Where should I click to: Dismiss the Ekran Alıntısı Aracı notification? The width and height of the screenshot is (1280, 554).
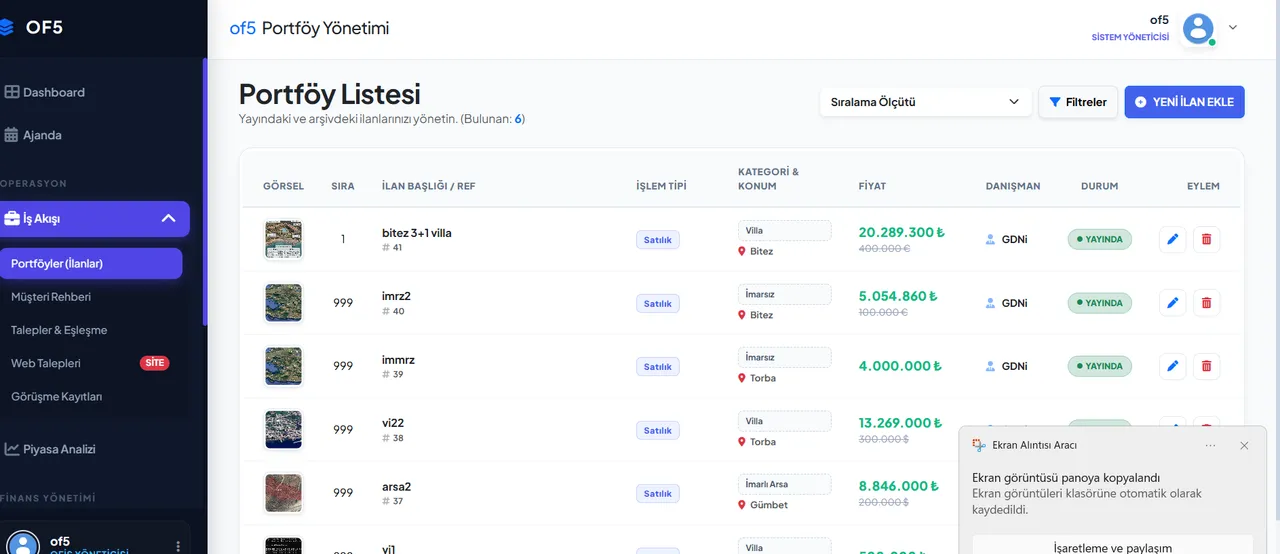coord(1244,445)
